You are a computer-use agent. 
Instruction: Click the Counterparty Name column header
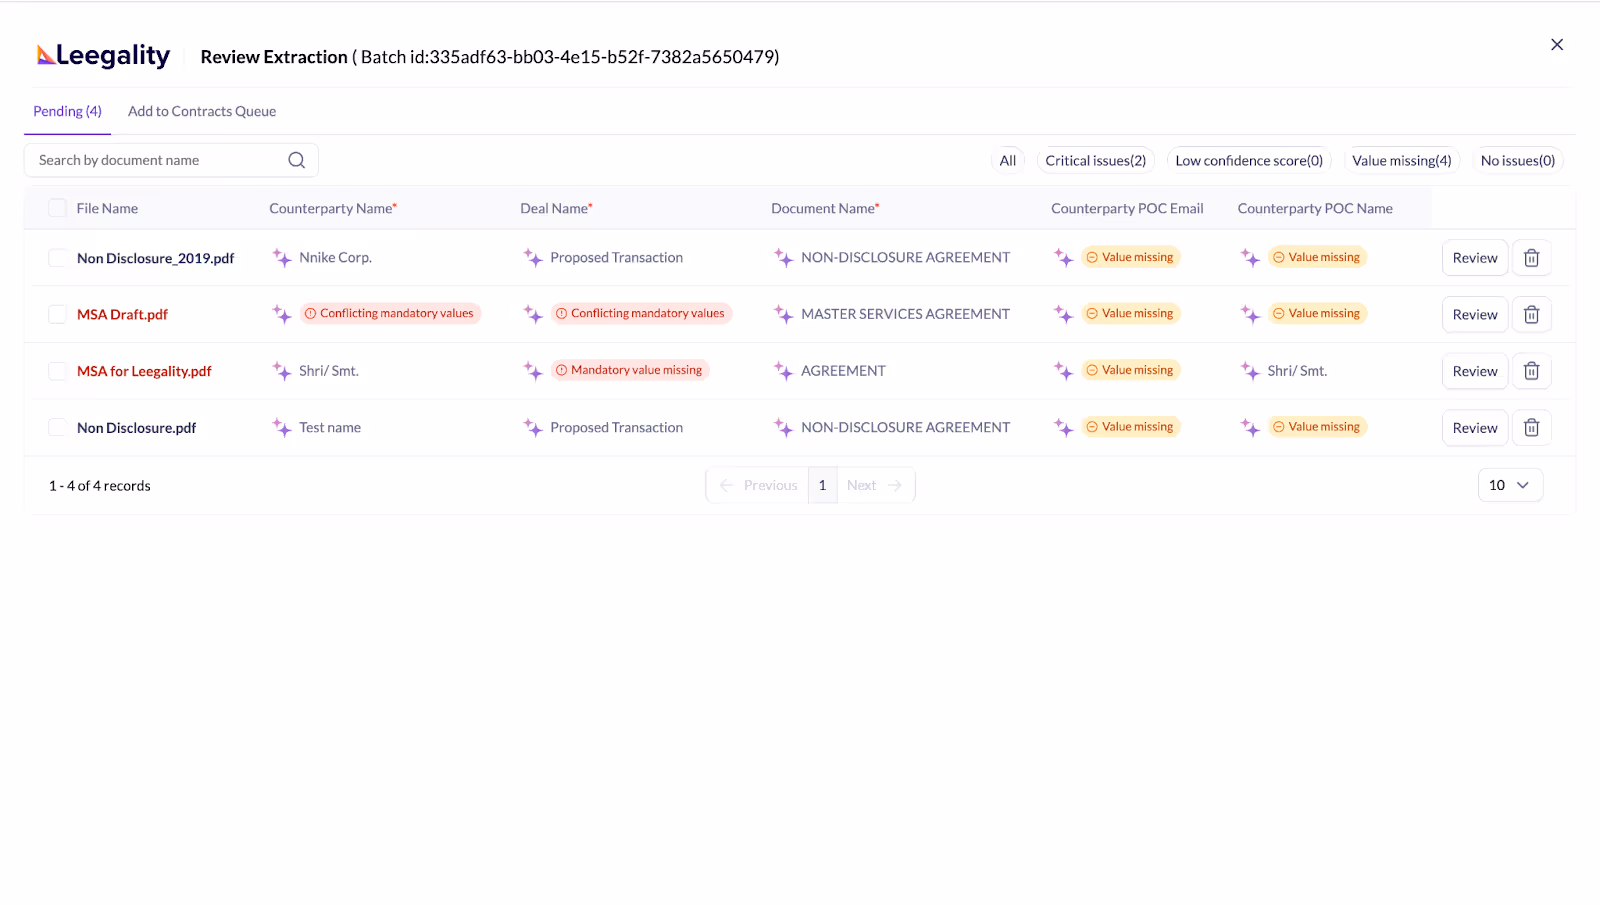coord(333,208)
